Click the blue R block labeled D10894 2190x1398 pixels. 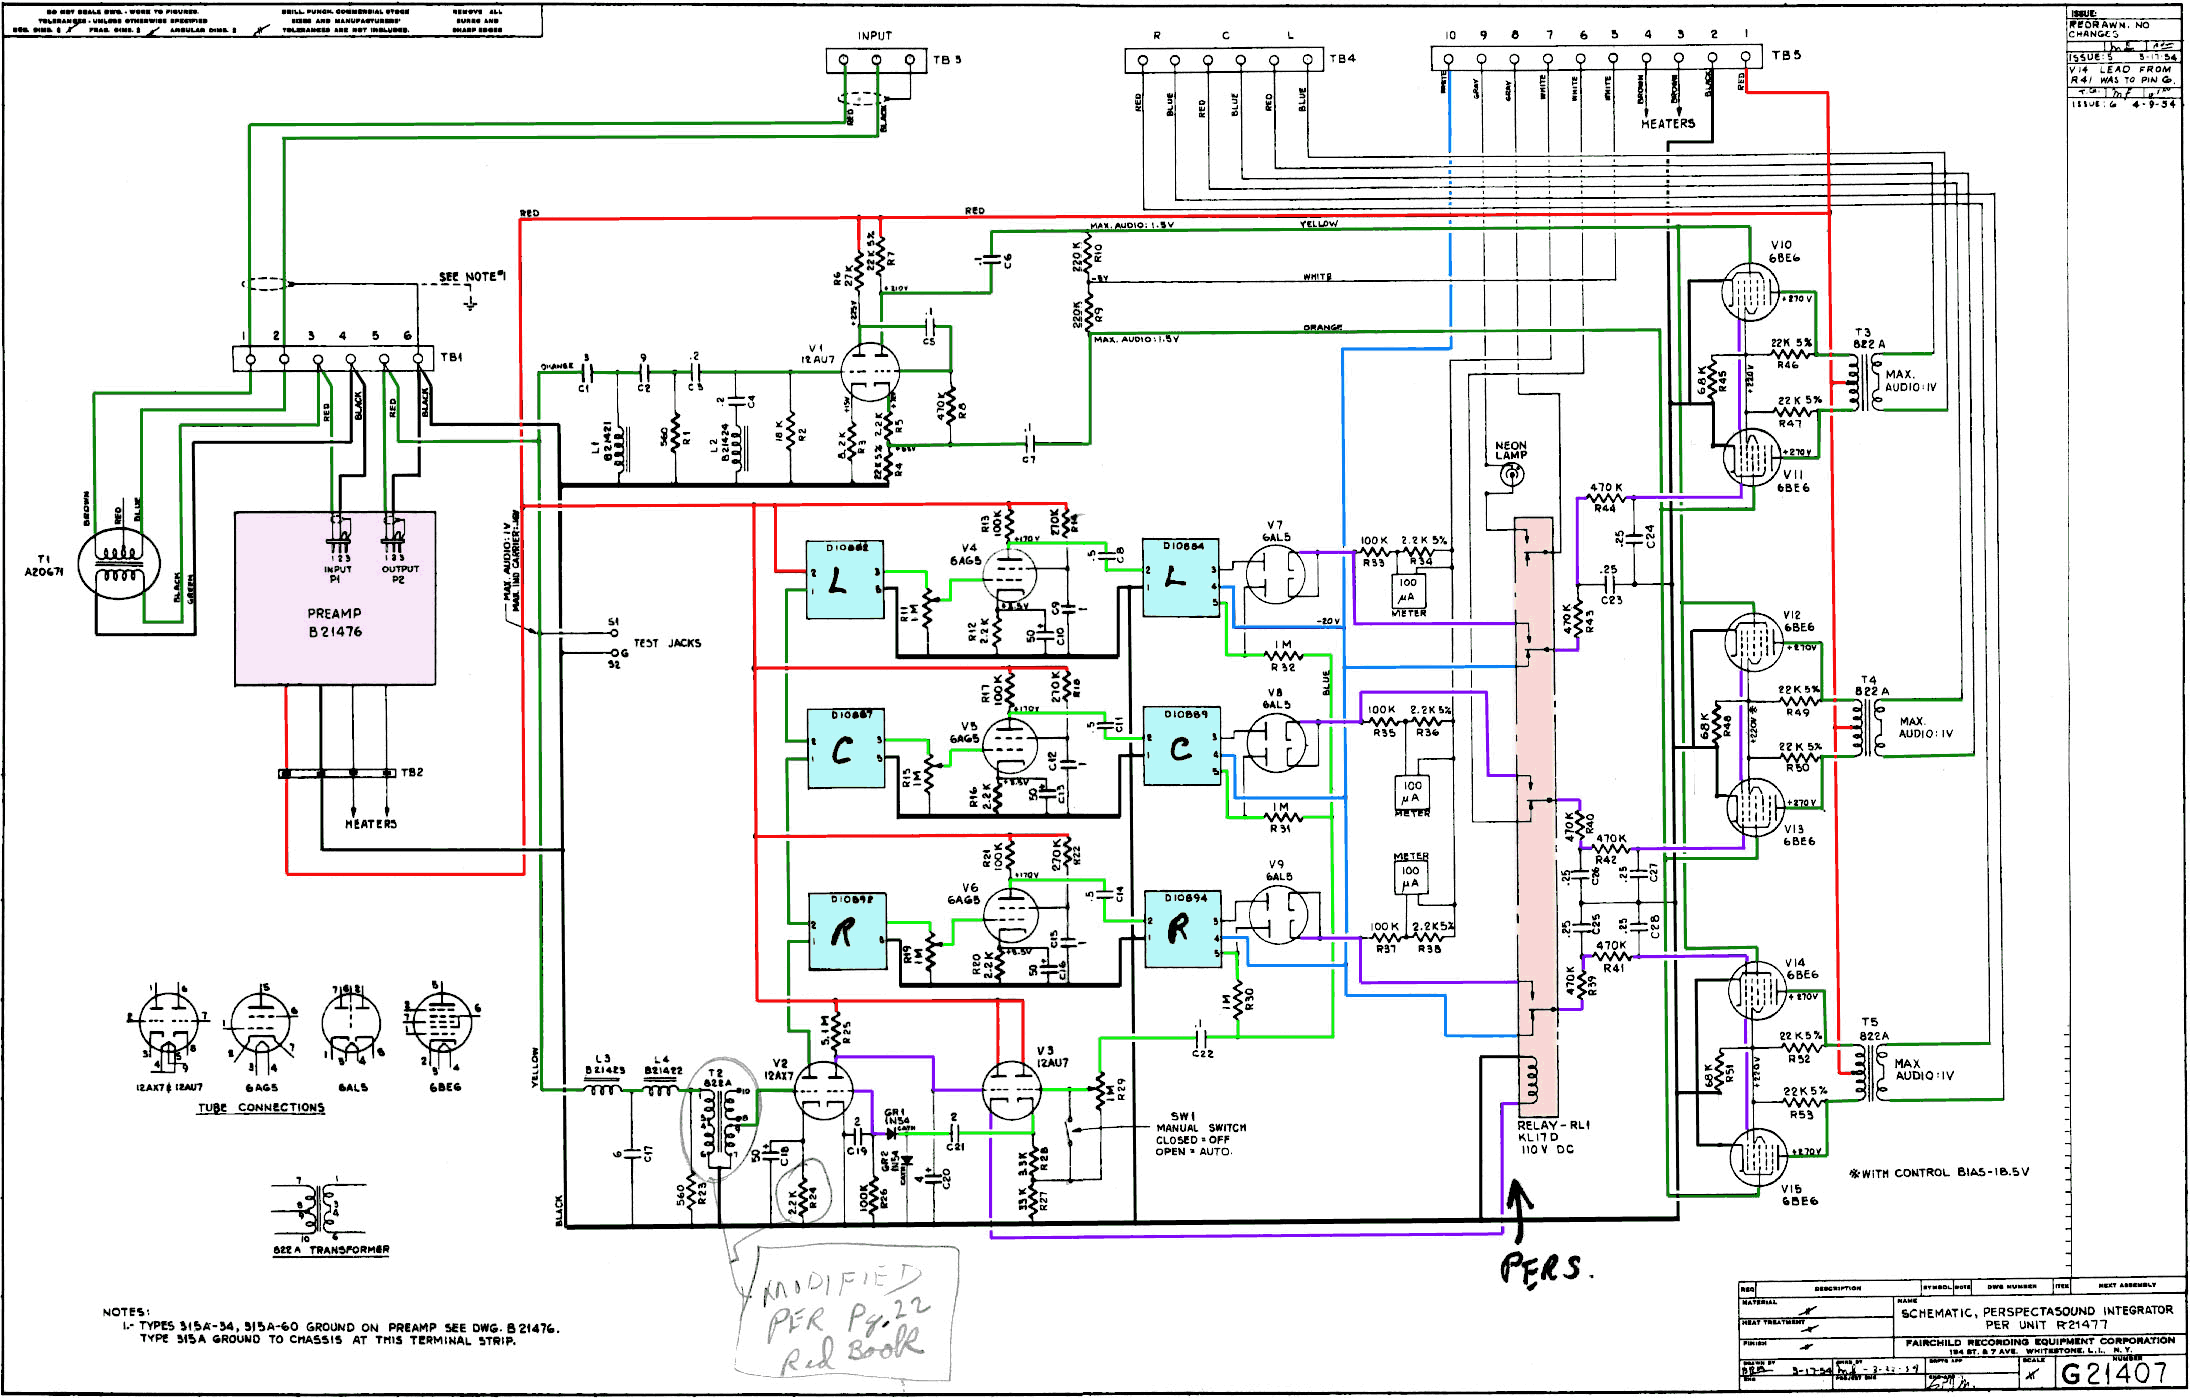coord(1182,929)
